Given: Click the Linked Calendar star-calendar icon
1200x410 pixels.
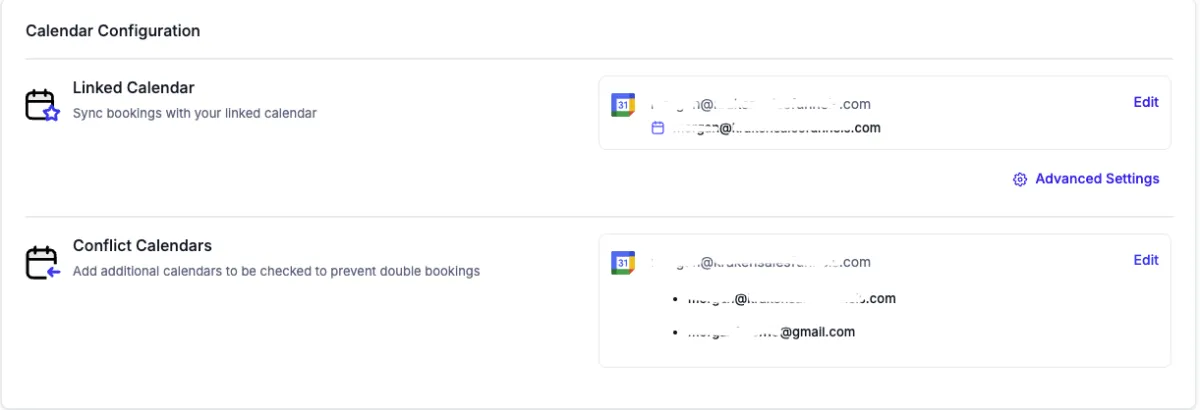Looking at the screenshot, I should (43, 105).
